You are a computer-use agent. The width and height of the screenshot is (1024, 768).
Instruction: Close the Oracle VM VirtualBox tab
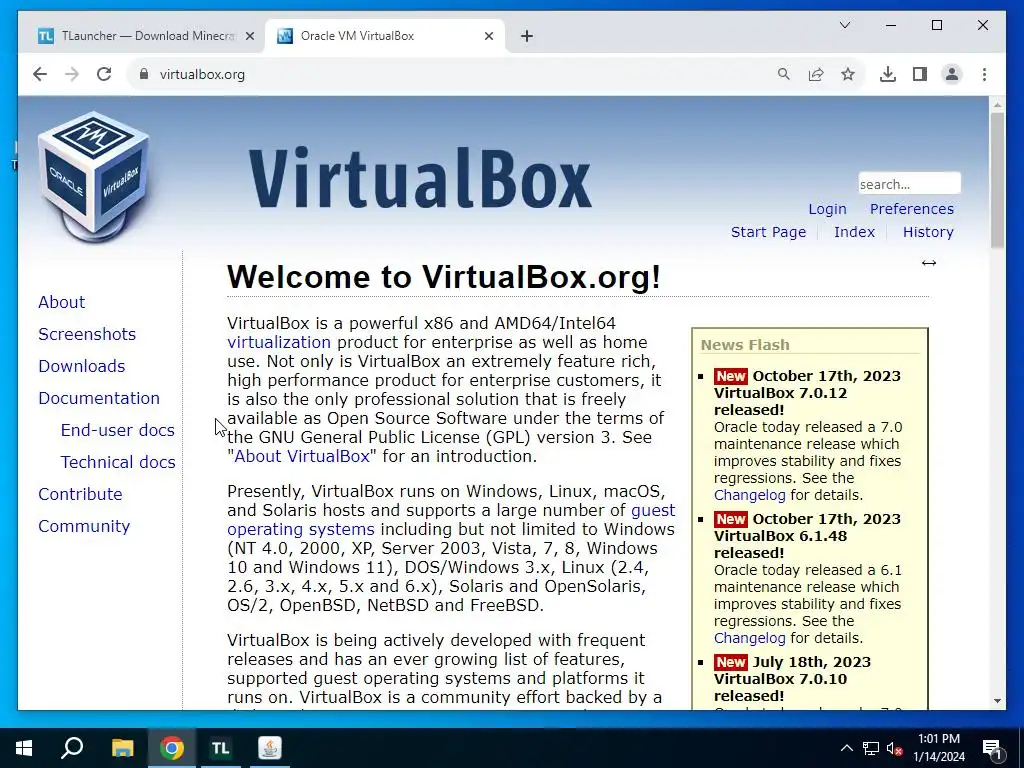488,37
